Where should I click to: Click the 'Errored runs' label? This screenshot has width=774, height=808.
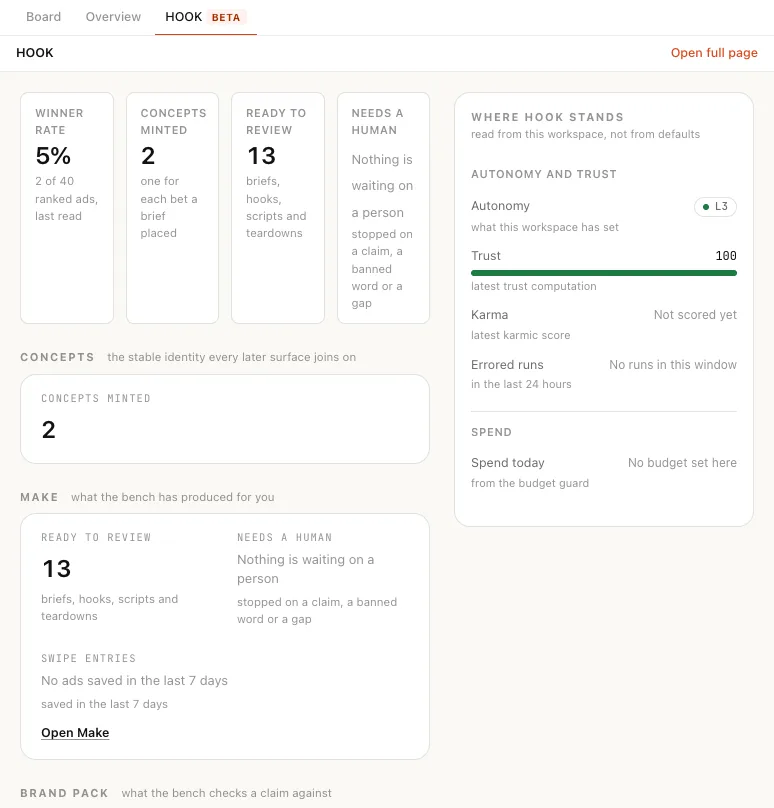point(507,365)
